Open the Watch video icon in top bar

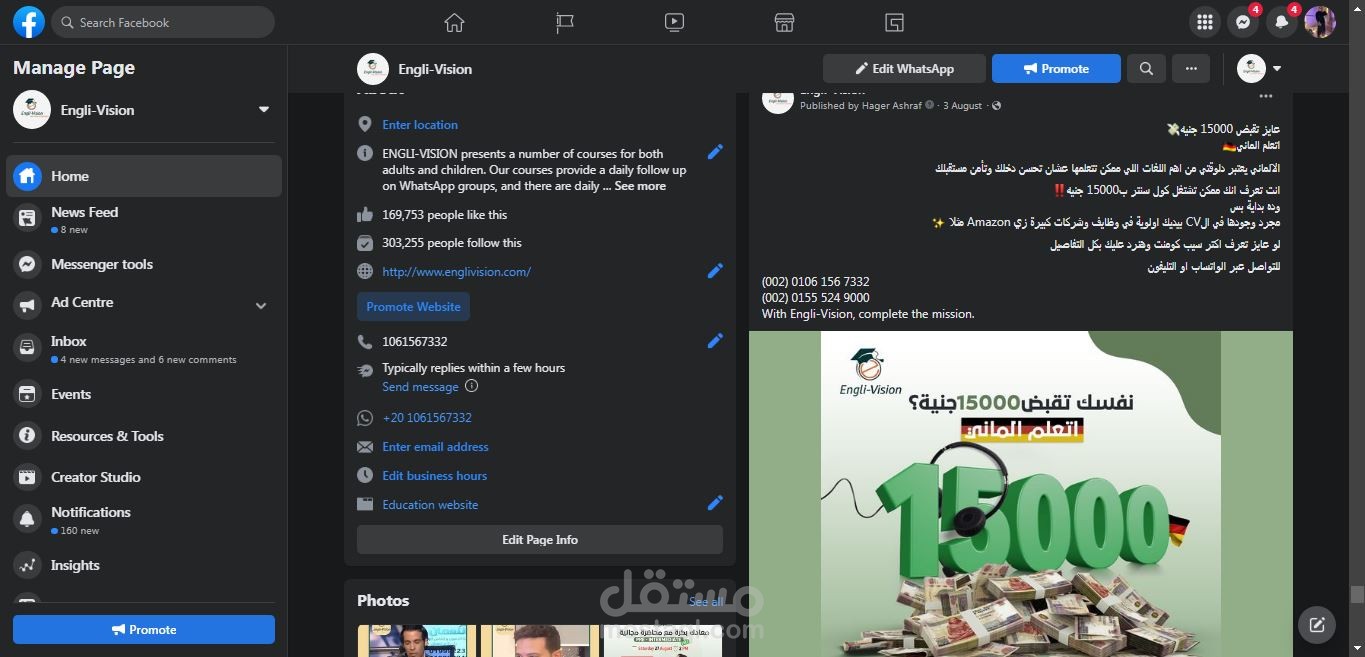[674, 22]
